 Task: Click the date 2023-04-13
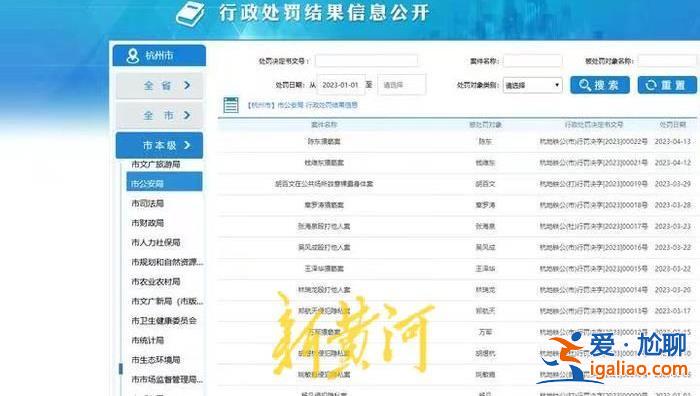tap(673, 142)
